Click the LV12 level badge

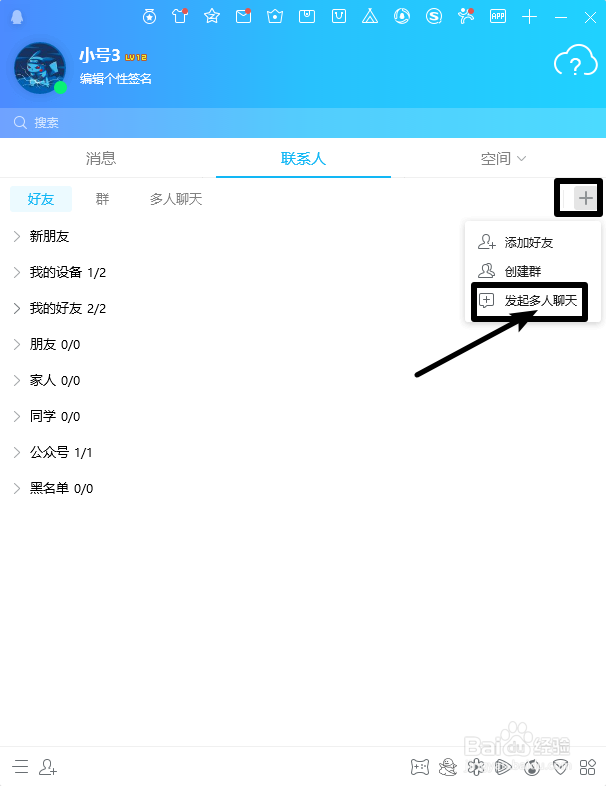point(136,57)
